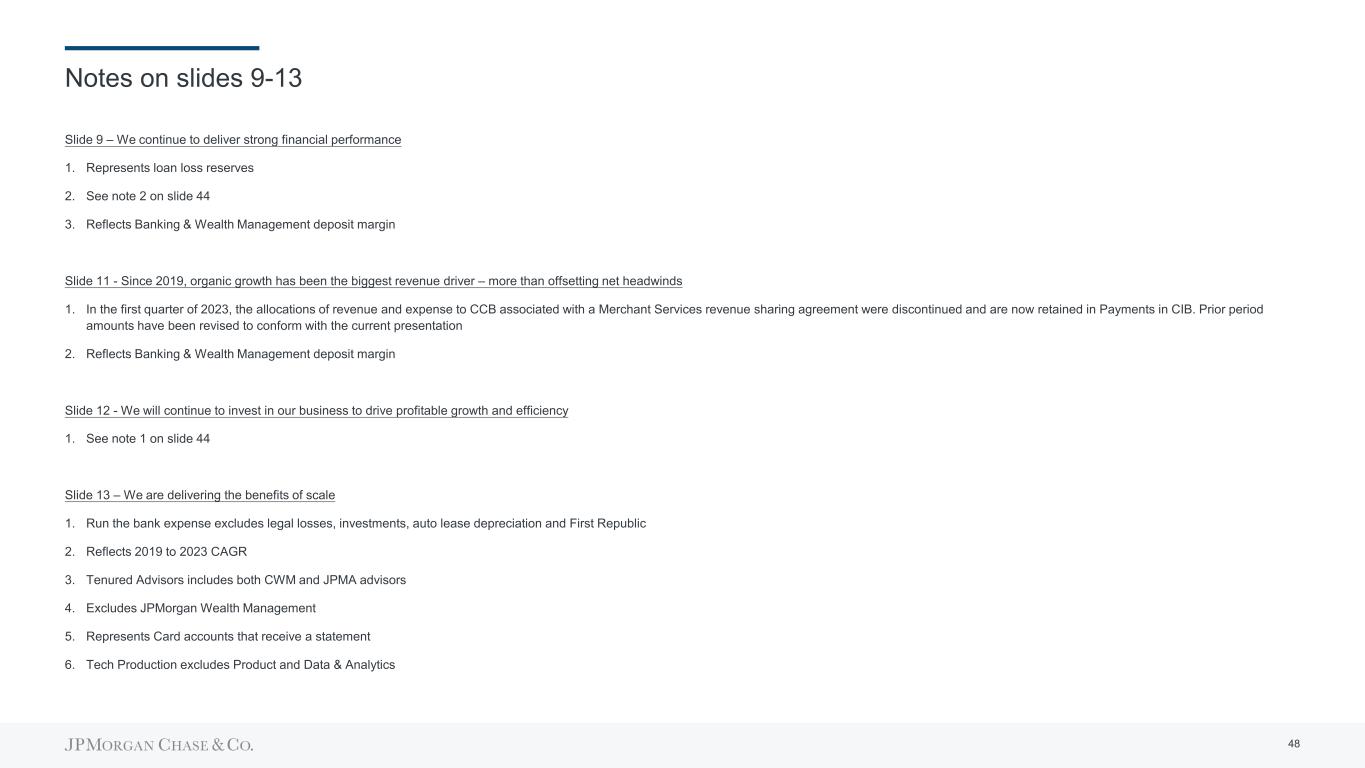
Task: Click the Tenured Advisors note
Action: click(x=245, y=580)
